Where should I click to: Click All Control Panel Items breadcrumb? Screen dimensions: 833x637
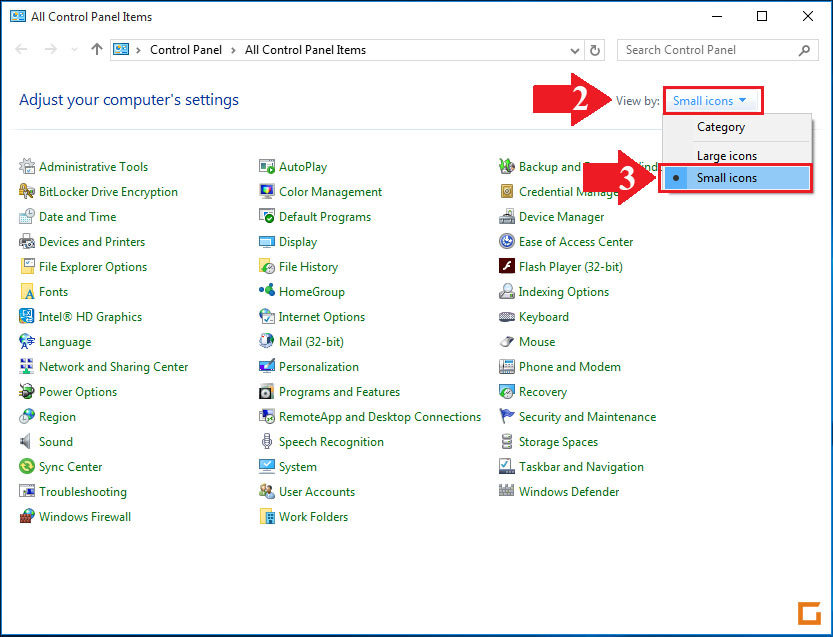305,50
